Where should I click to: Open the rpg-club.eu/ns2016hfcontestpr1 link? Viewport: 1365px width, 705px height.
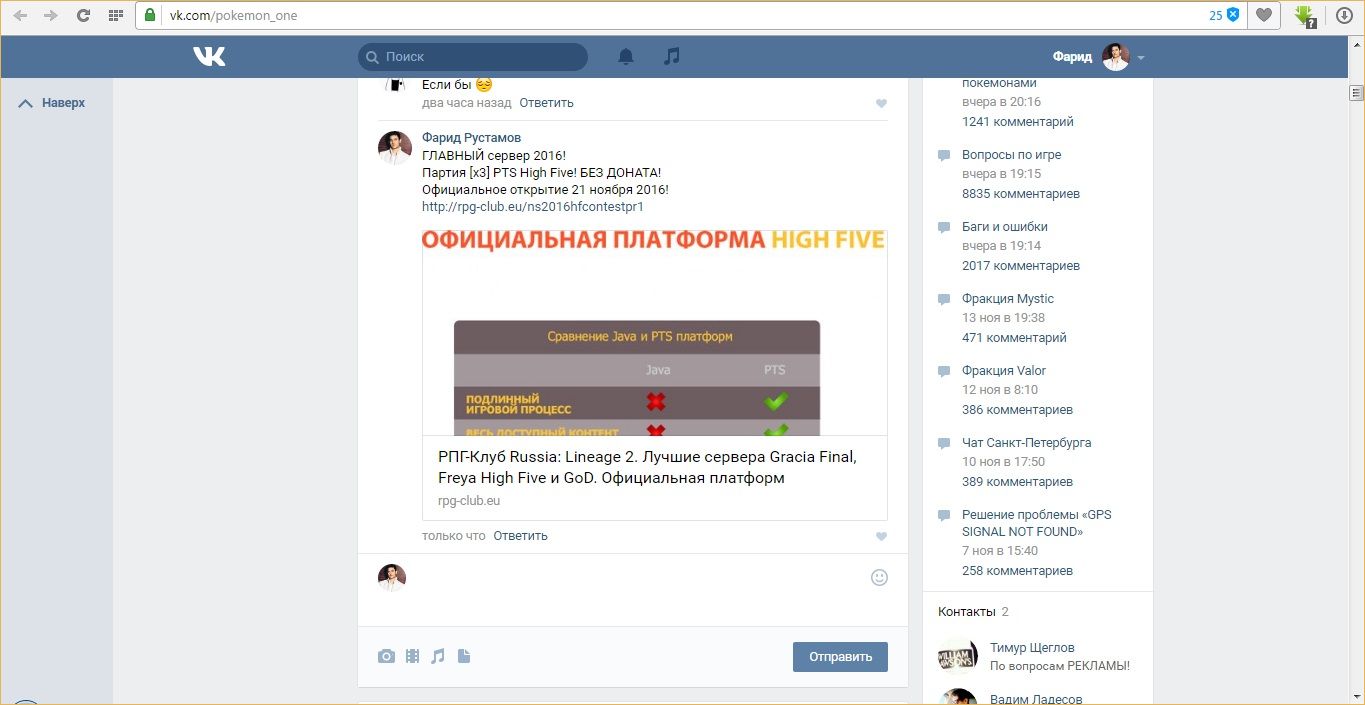[532, 207]
